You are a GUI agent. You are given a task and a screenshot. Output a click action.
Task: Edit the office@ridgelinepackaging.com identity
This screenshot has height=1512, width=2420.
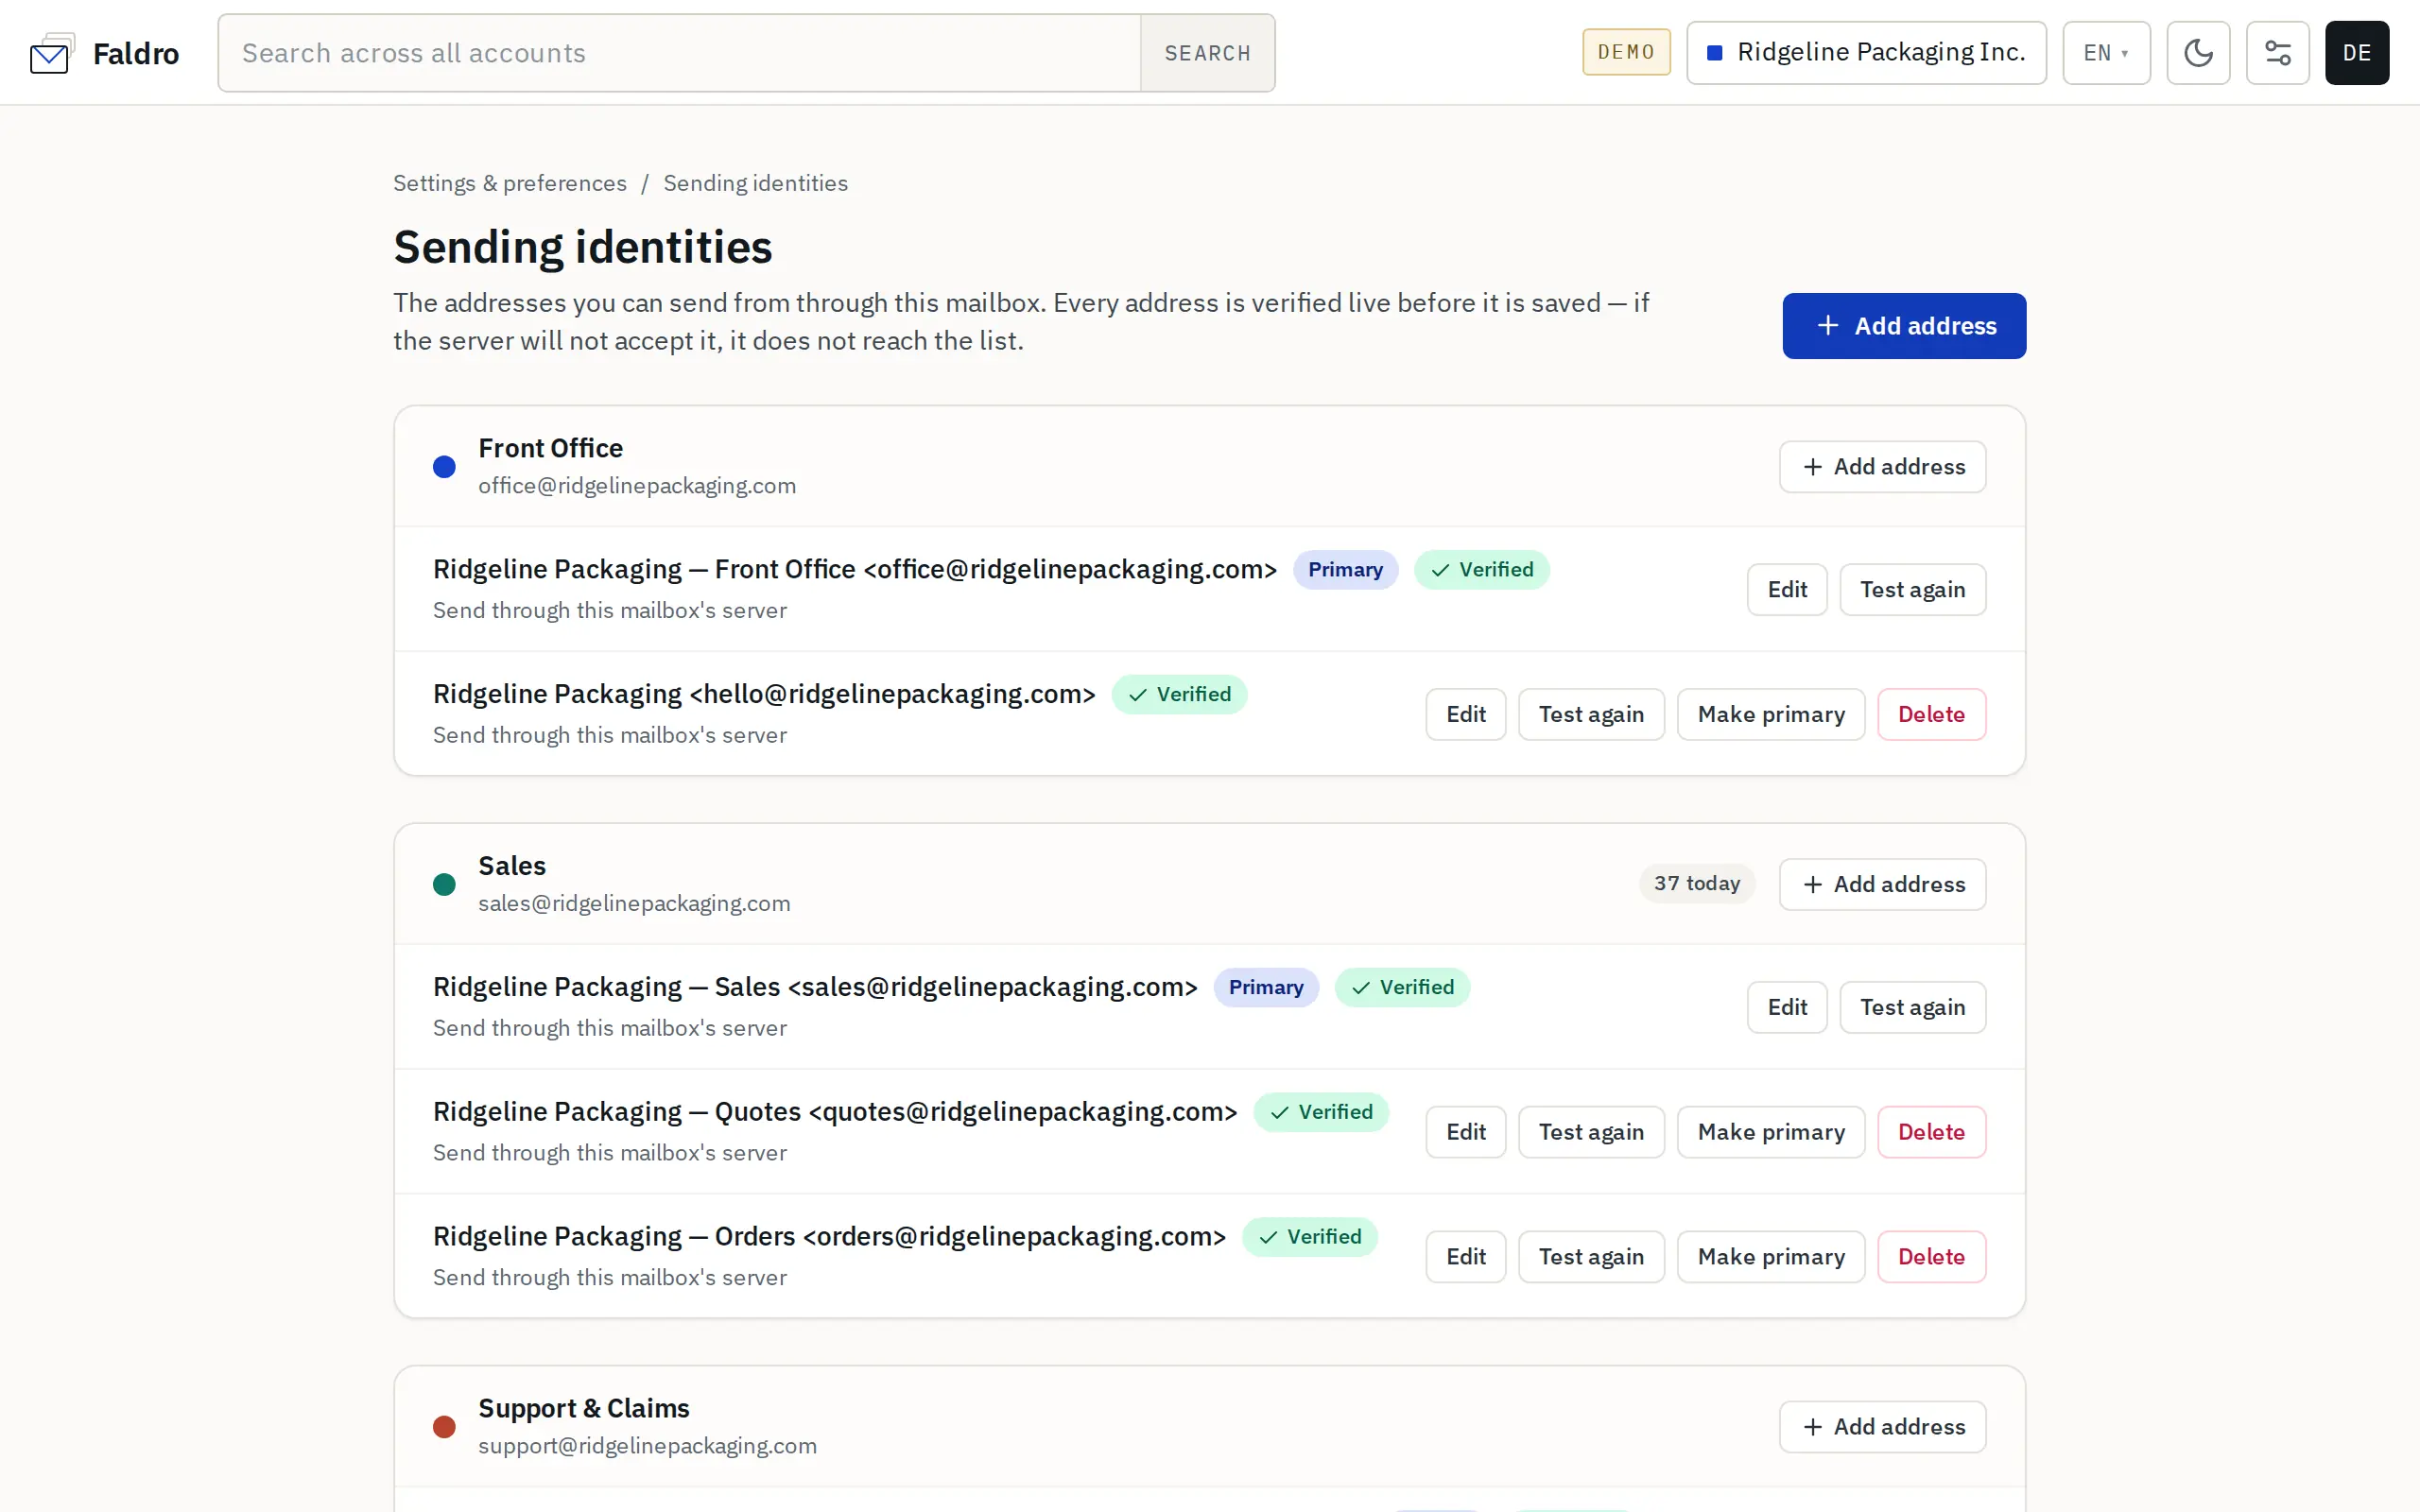pyautogui.click(x=1787, y=590)
